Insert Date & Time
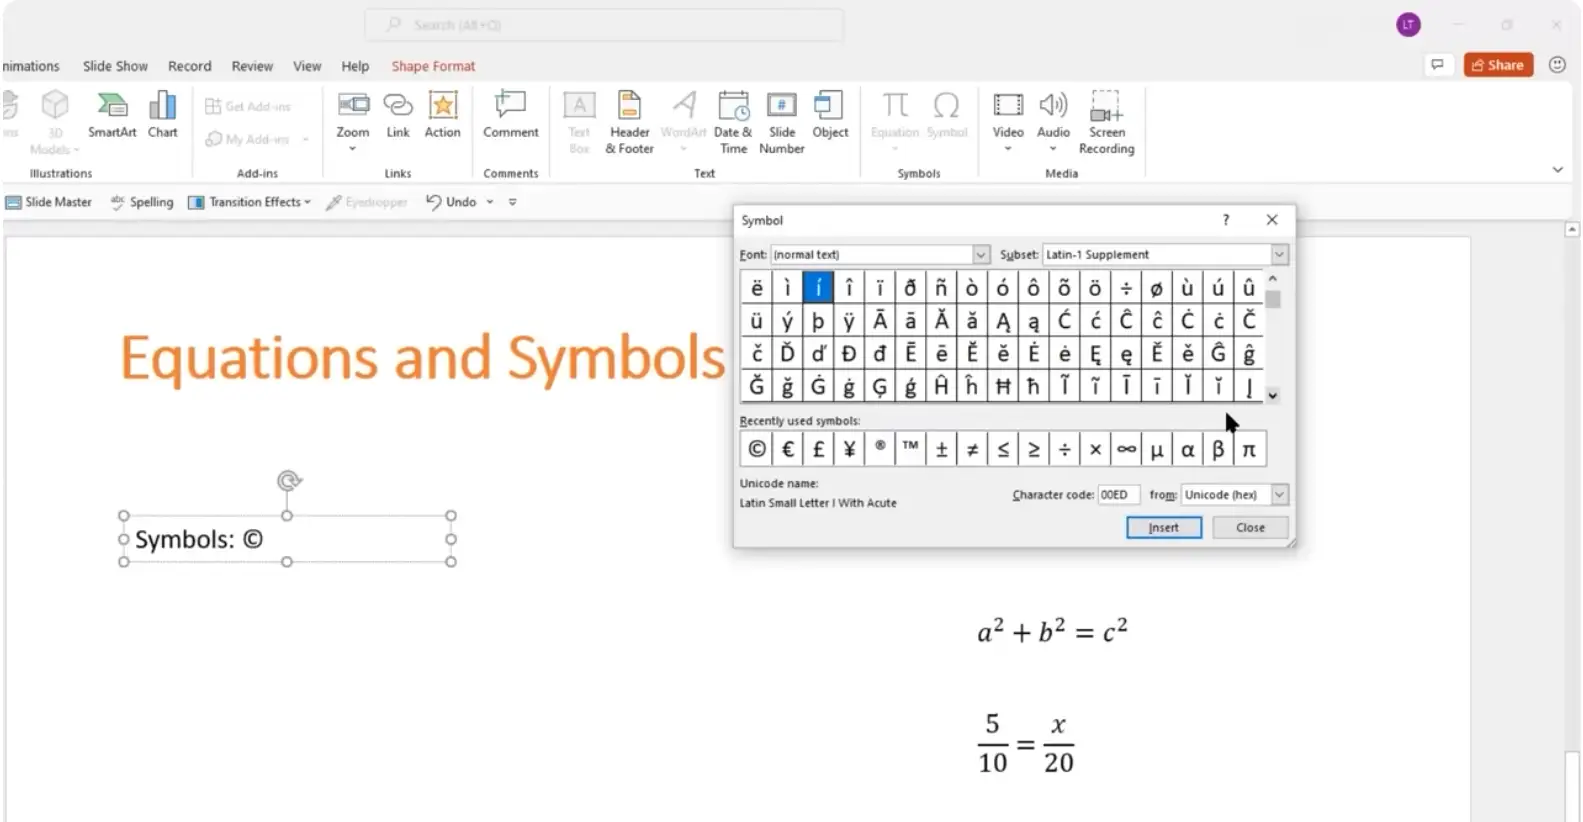The height and width of the screenshot is (822, 1583). pyautogui.click(x=733, y=122)
